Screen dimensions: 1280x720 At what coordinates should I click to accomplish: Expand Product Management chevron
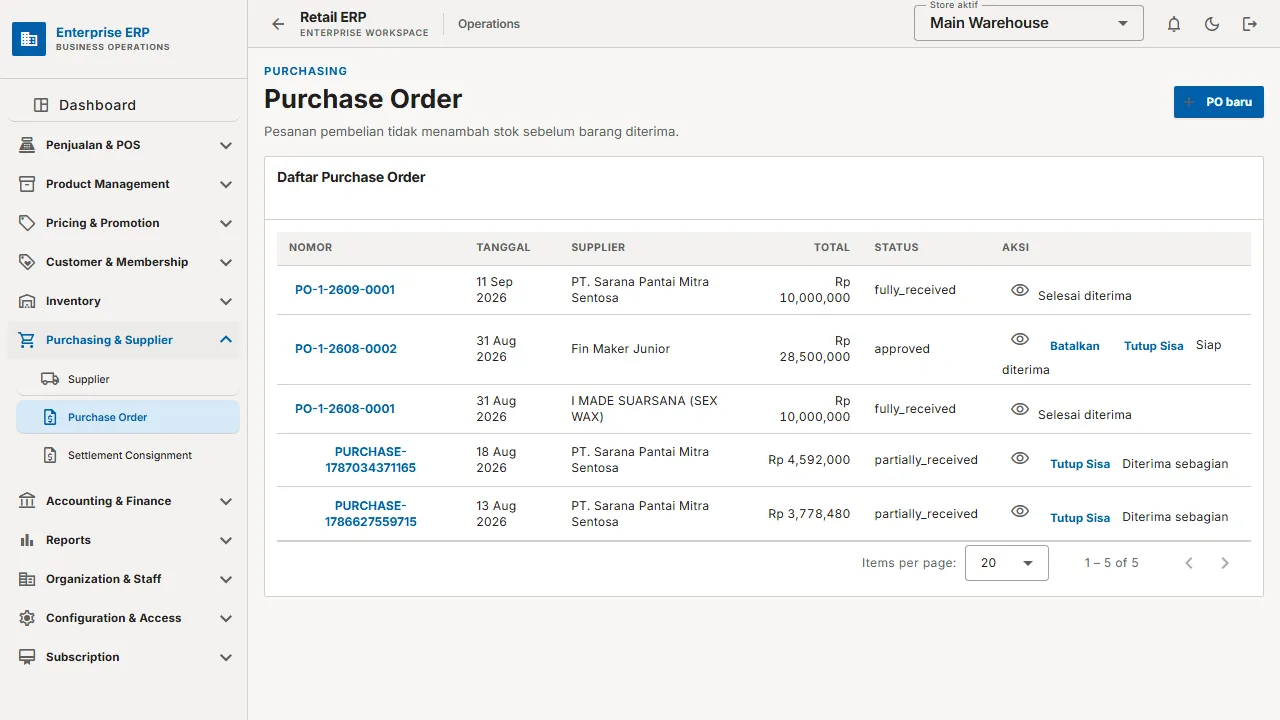pos(226,184)
